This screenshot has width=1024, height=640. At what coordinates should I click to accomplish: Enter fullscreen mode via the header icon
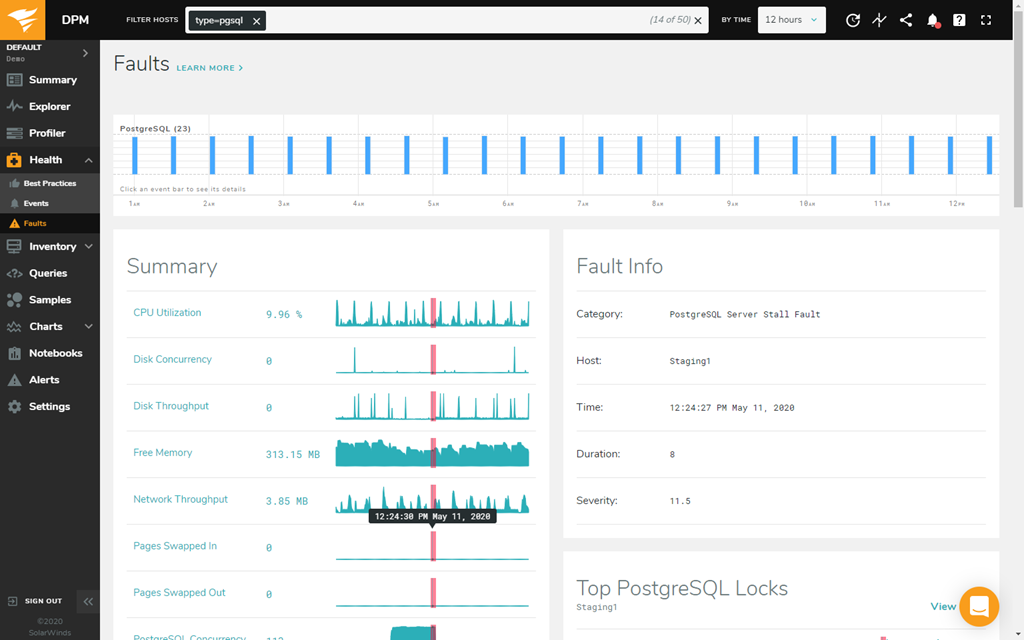pos(986,20)
